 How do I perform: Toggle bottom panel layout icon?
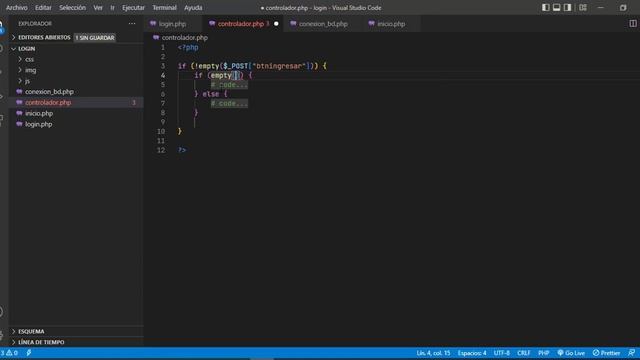[x=556, y=7]
